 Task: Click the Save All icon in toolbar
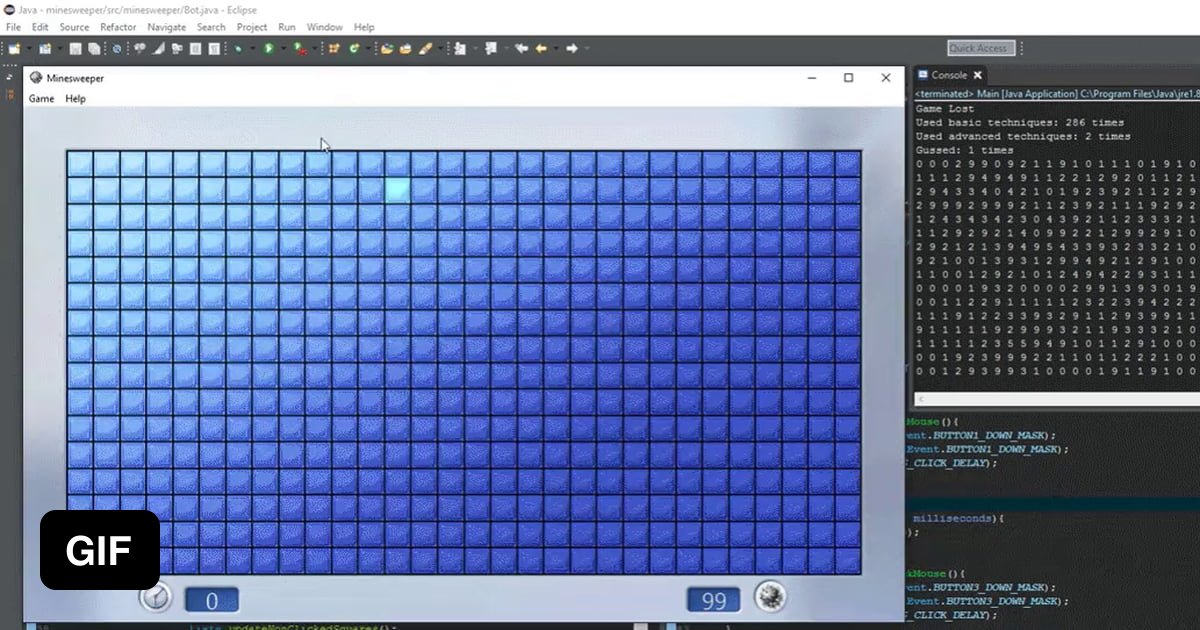(x=93, y=48)
